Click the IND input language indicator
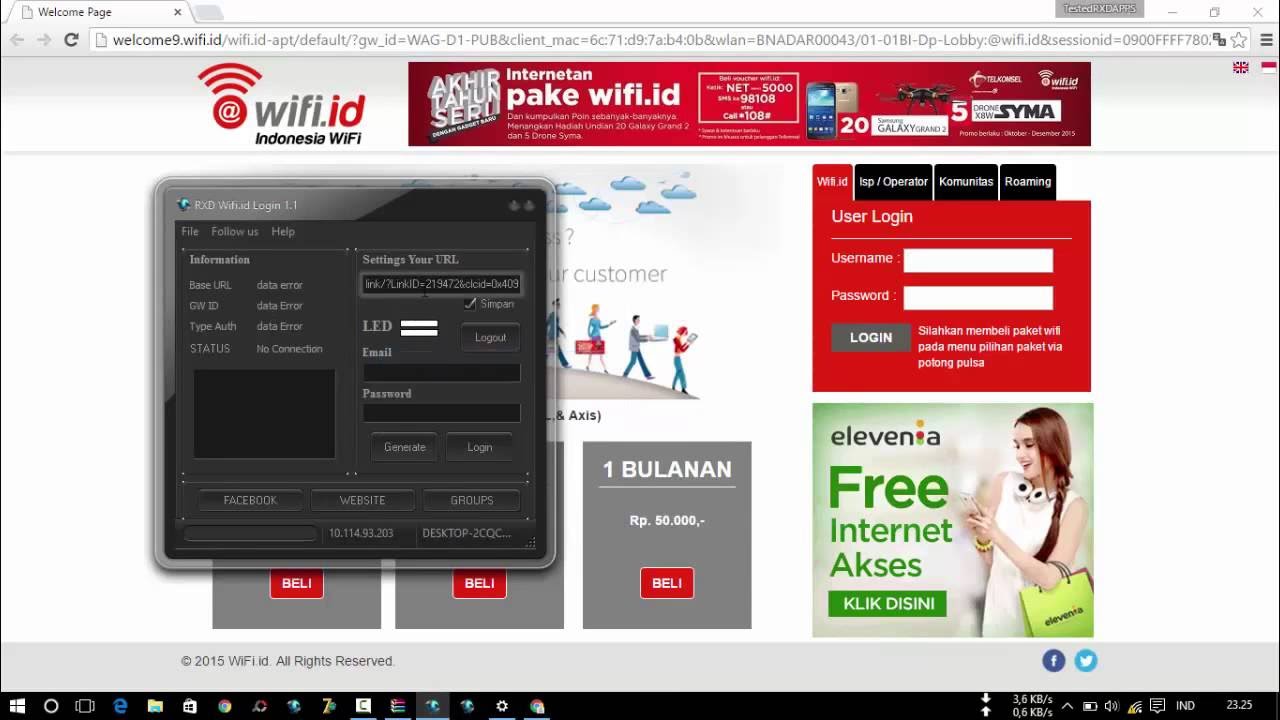 pyautogui.click(x=1185, y=706)
